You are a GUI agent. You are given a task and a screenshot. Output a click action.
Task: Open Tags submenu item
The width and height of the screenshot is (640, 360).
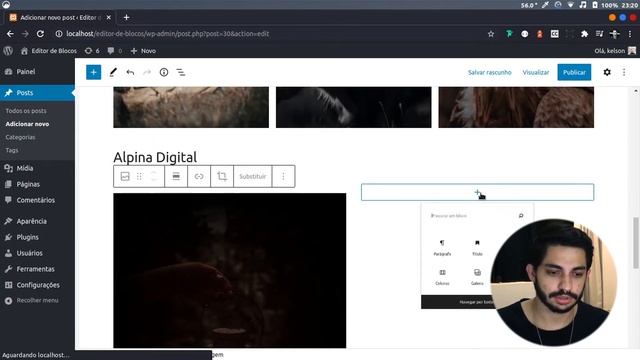pyautogui.click(x=12, y=150)
